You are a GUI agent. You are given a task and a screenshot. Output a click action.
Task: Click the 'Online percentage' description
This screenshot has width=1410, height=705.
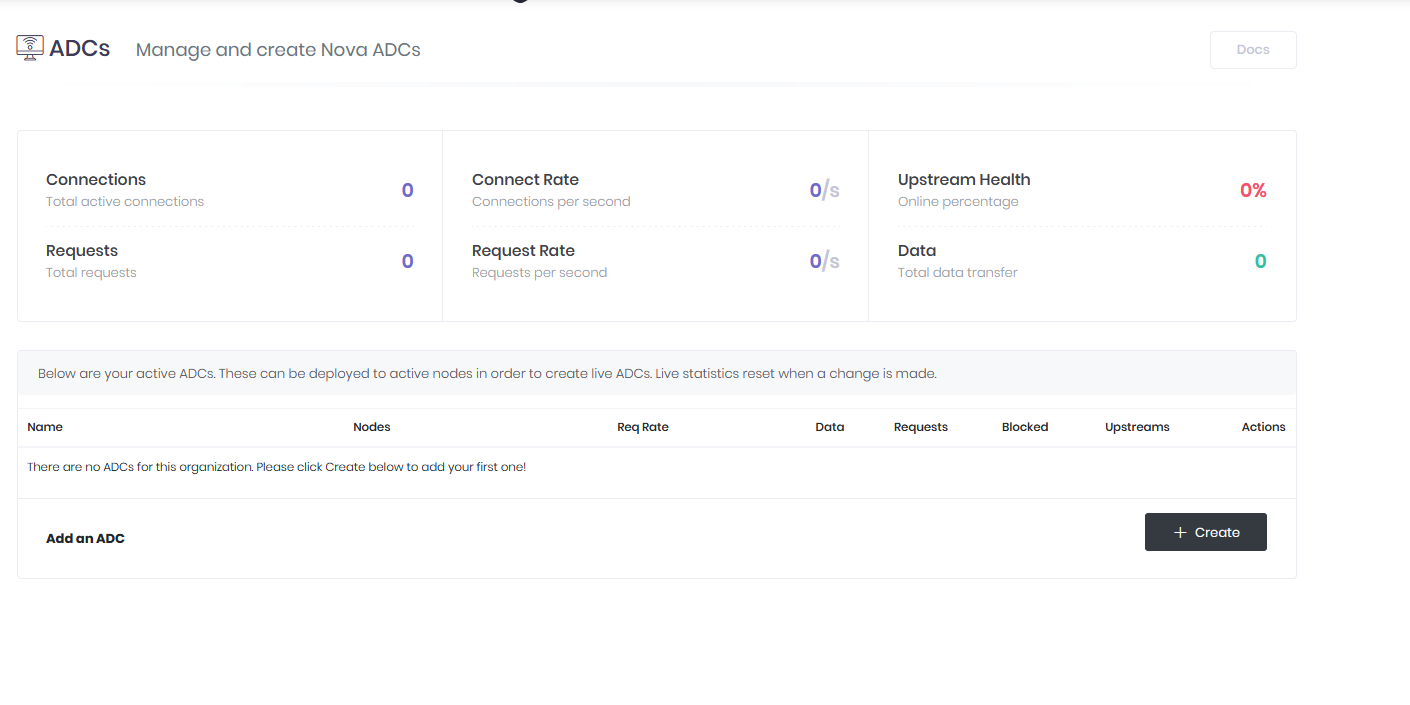click(x=958, y=202)
